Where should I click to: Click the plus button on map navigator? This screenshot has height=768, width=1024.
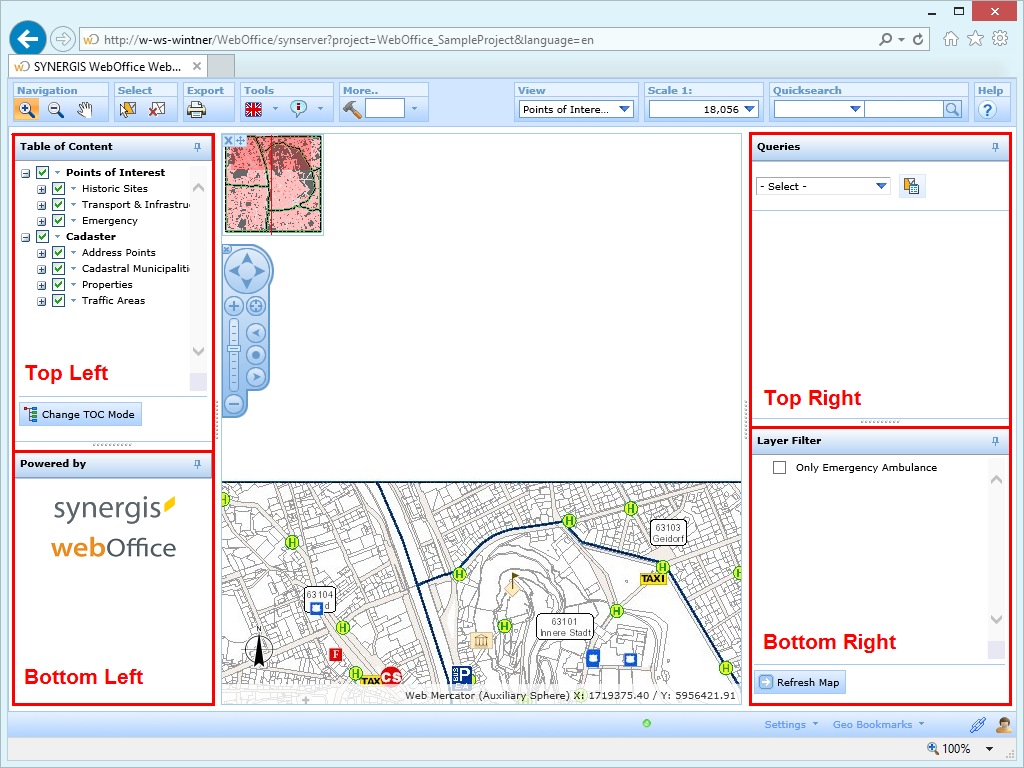coord(233,306)
